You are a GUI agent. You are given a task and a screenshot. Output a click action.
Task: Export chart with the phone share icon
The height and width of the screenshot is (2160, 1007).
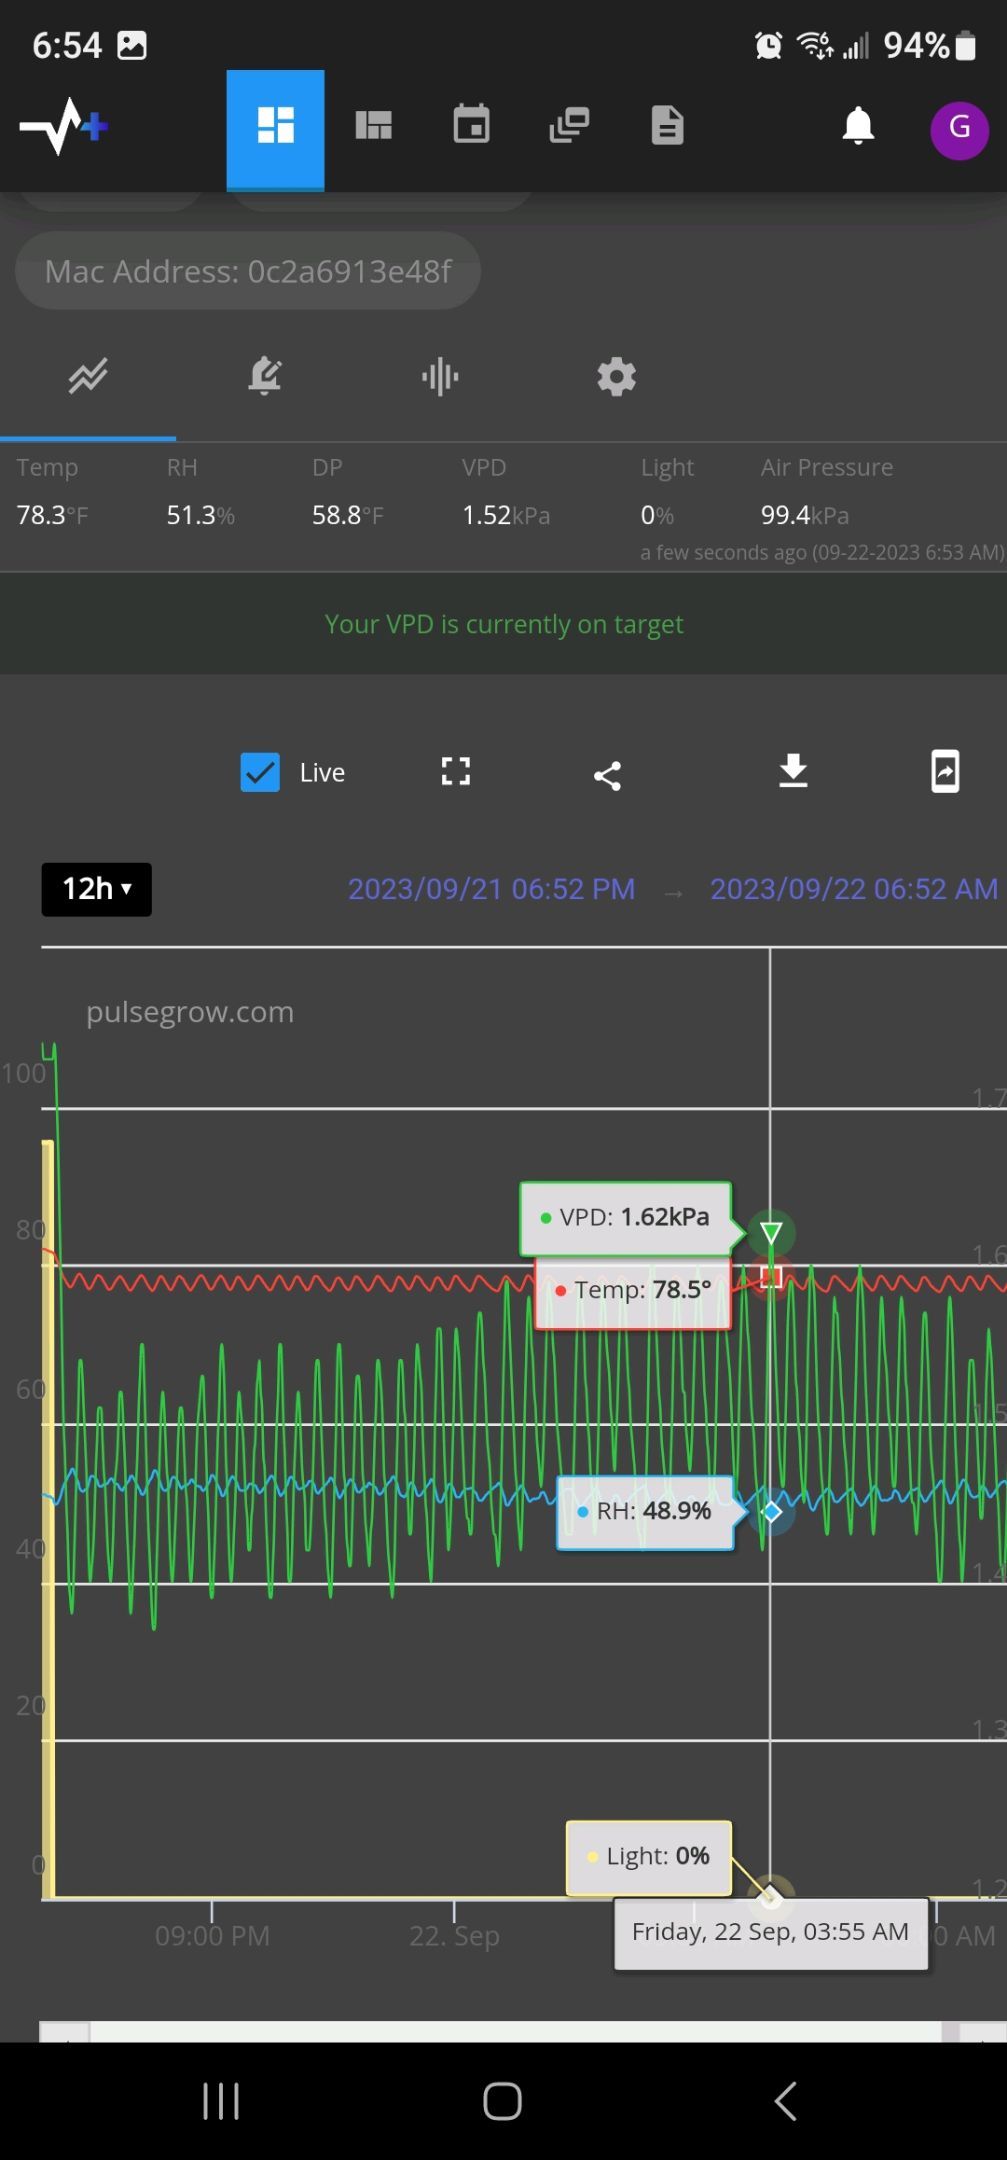pyautogui.click(x=945, y=771)
